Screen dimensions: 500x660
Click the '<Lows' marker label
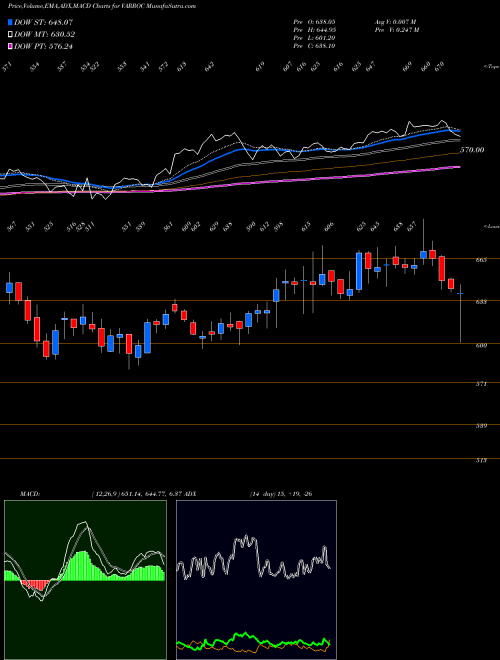(492, 226)
